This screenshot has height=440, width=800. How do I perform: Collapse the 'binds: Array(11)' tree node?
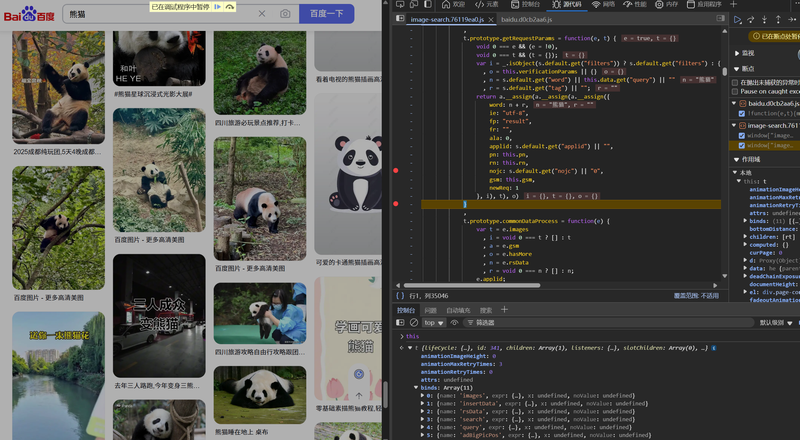pos(416,387)
